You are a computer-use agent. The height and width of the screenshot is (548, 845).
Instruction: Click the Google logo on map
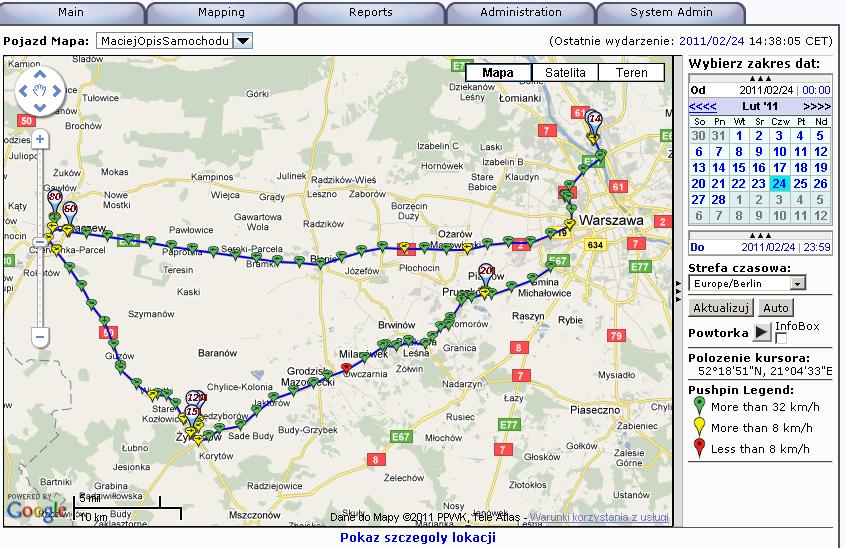[x=37, y=510]
